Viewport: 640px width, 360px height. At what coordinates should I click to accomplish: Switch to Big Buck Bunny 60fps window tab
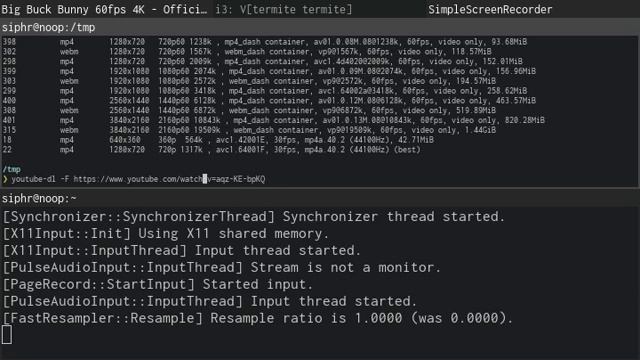(x=106, y=9)
